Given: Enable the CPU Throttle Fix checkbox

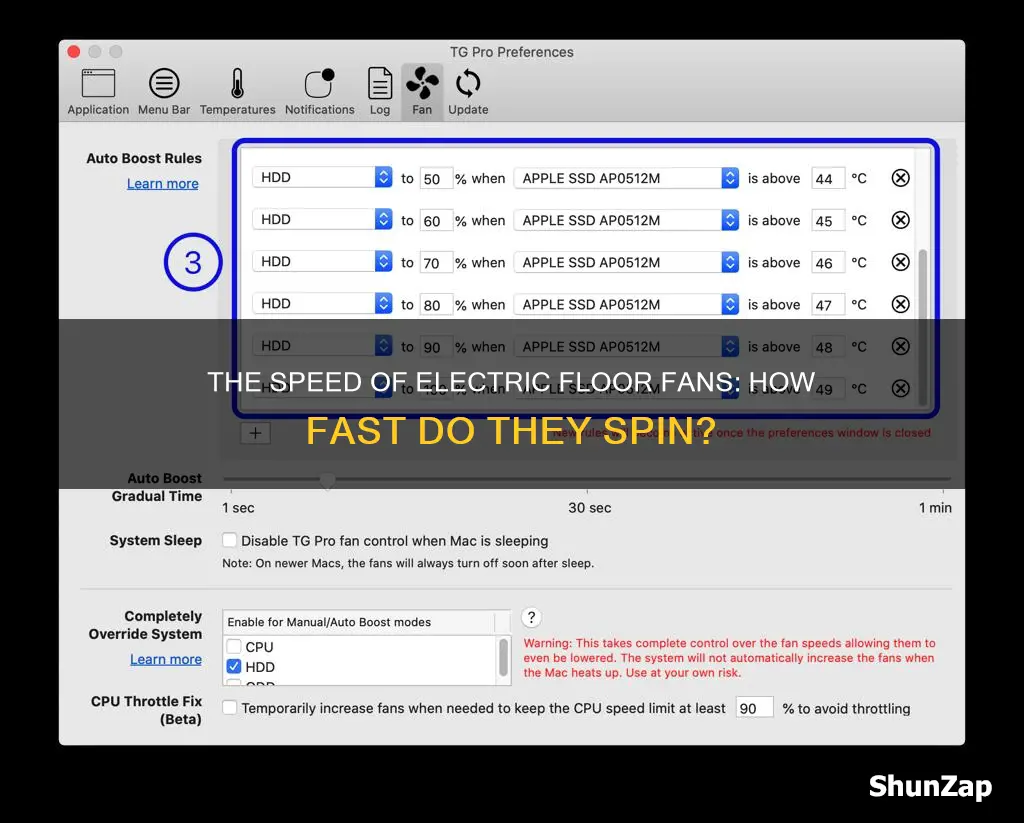Looking at the screenshot, I should [229, 707].
